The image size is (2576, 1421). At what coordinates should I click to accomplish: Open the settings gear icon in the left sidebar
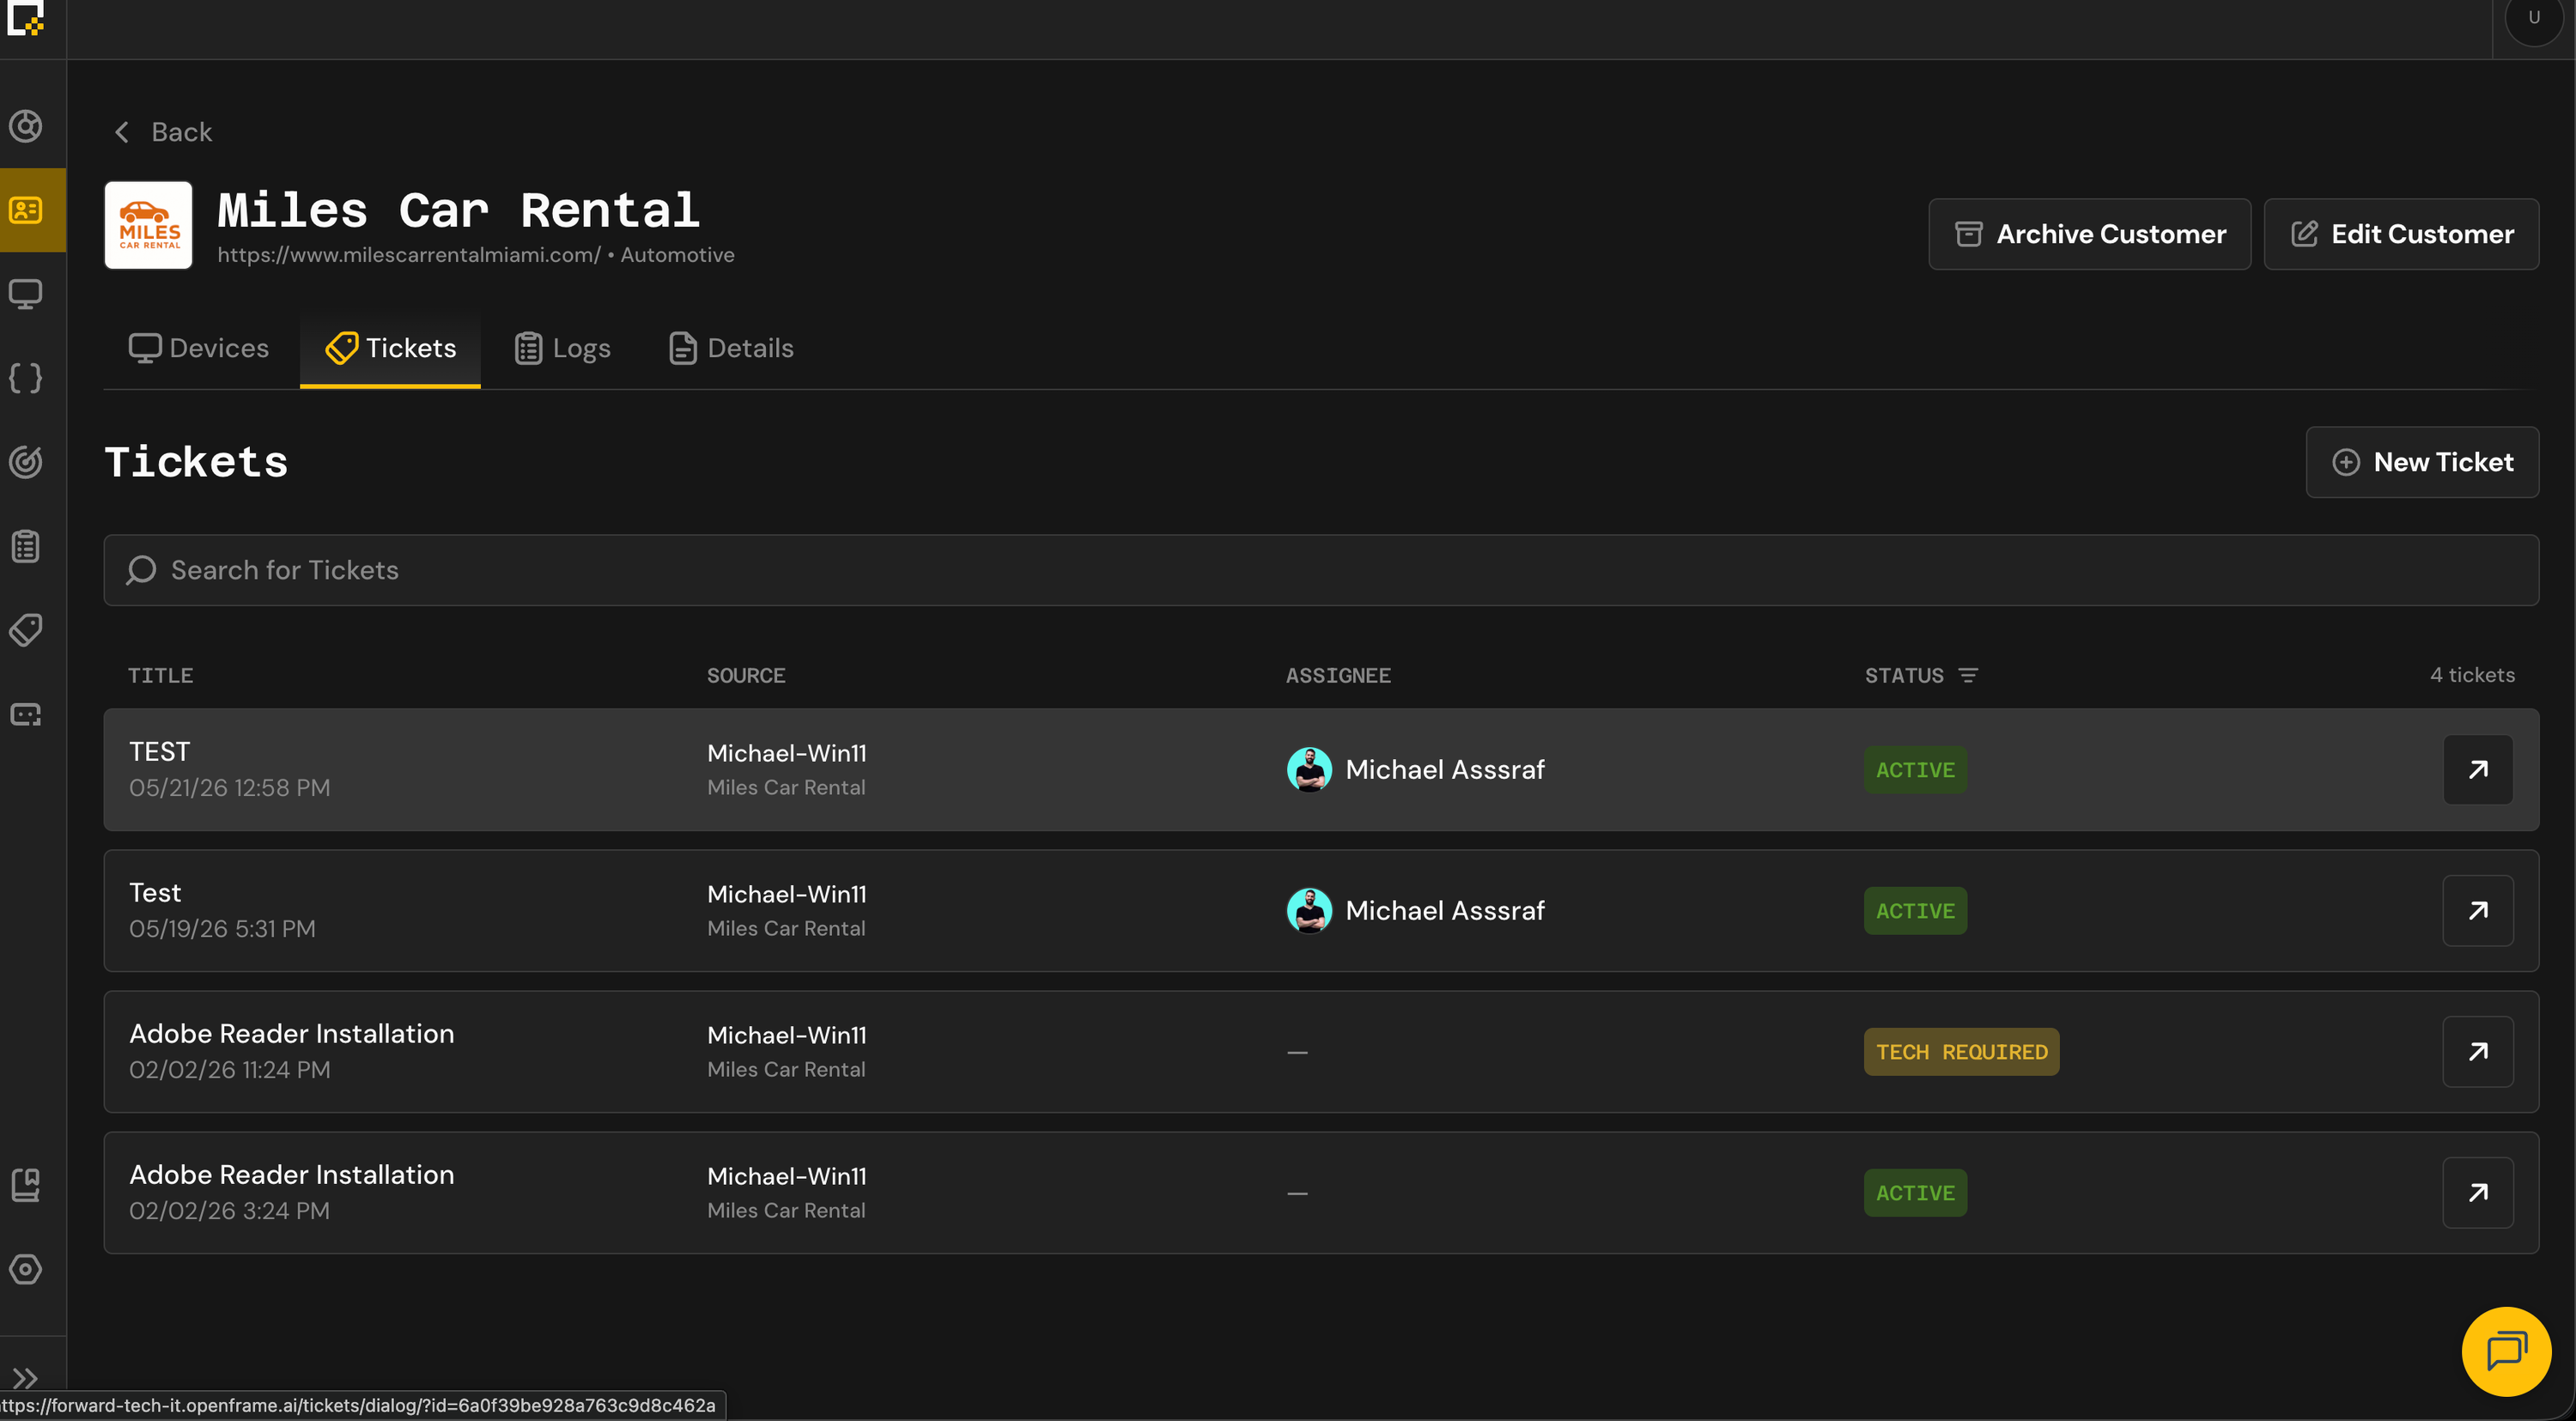(26, 1269)
